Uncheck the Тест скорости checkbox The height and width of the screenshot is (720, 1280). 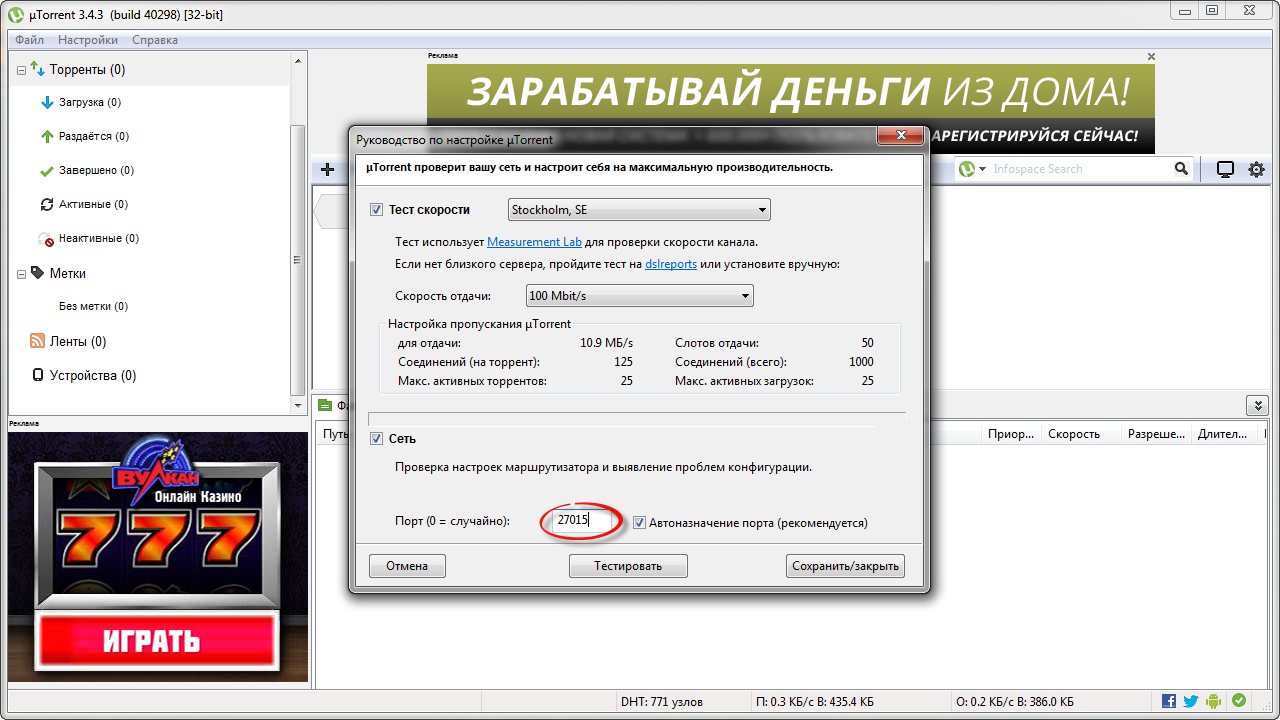click(377, 210)
